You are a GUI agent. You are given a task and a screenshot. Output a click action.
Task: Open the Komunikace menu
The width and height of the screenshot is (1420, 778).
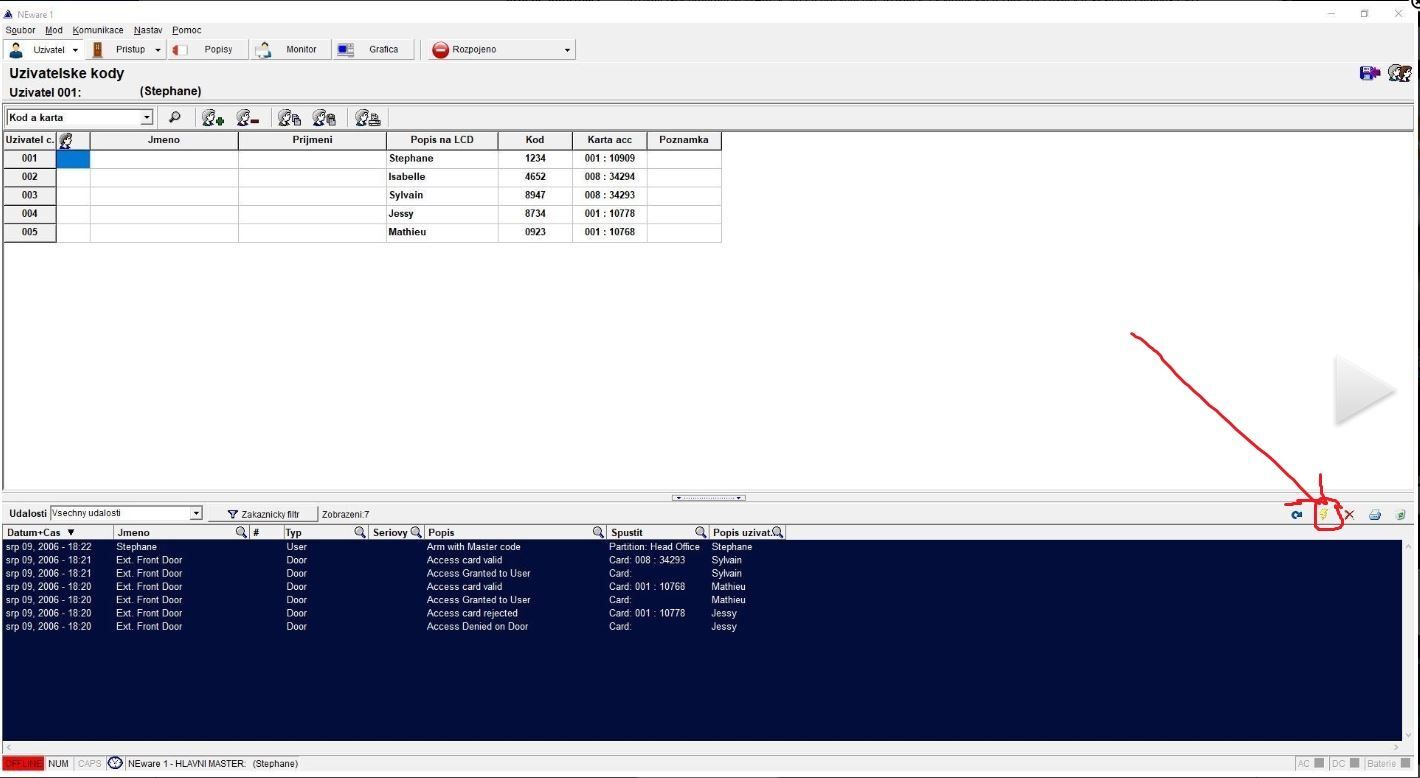click(x=98, y=30)
